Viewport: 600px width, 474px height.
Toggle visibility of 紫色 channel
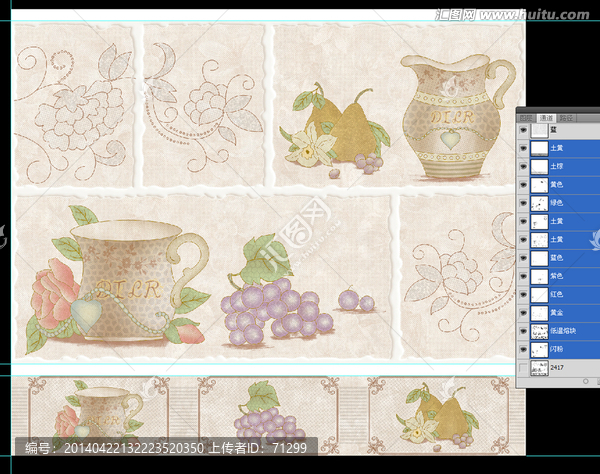click(x=523, y=276)
